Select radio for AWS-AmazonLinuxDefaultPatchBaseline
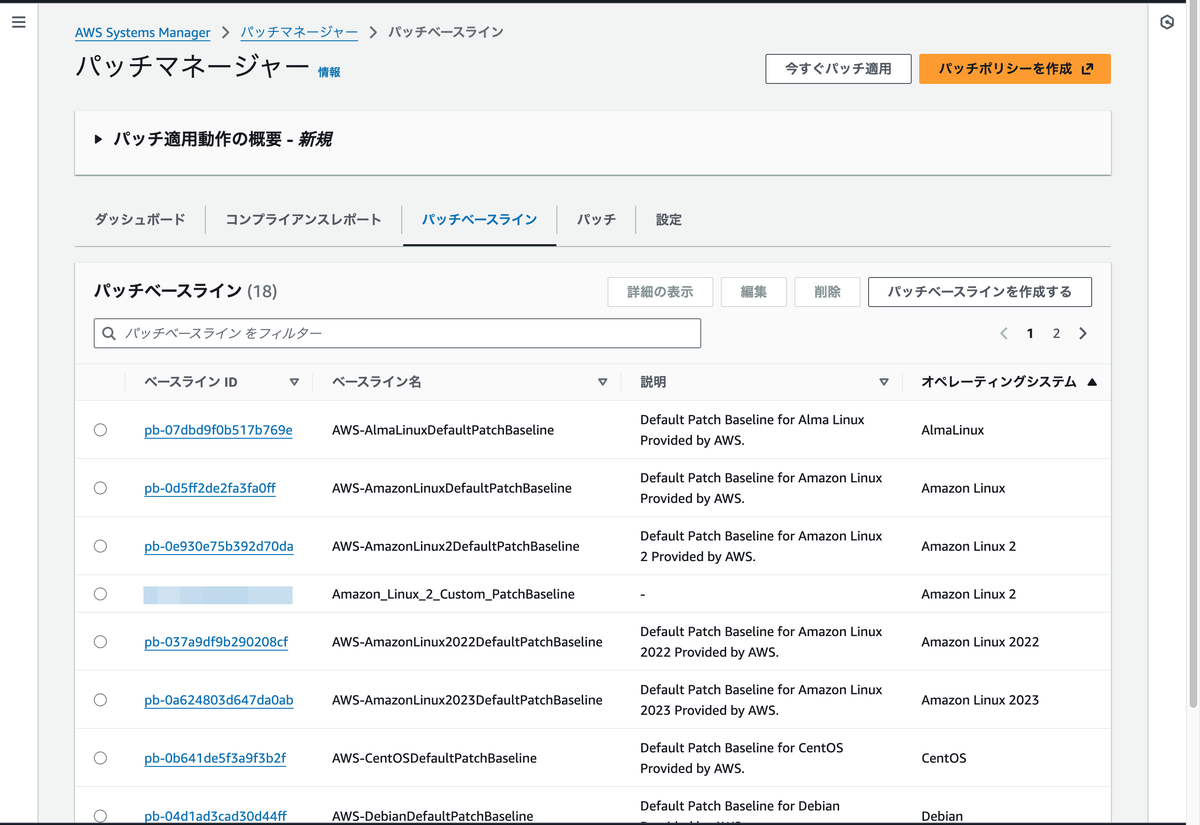The height and width of the screenshot is (825, 1200). (x=100, y=488)
